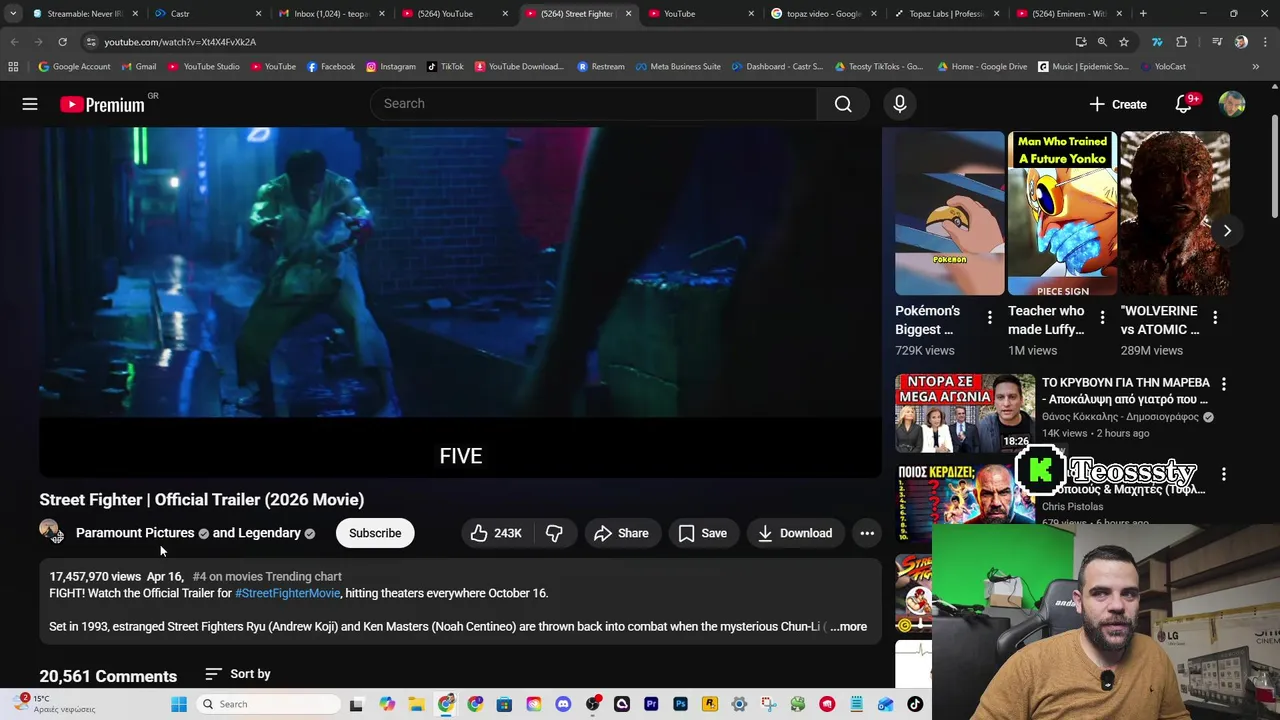Open the Paramount Pictures channel avatar
This screenshot has width=1280, height=720.
(x=50, y=532)
